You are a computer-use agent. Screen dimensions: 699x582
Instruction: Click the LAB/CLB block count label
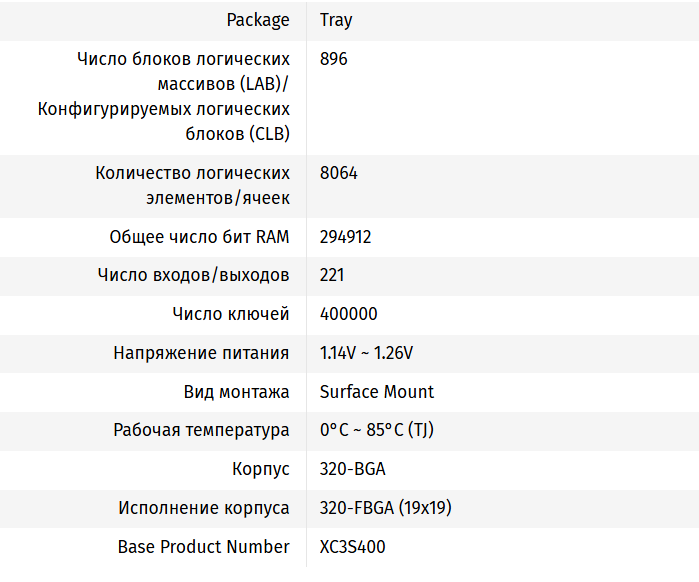tap(164, 96)
